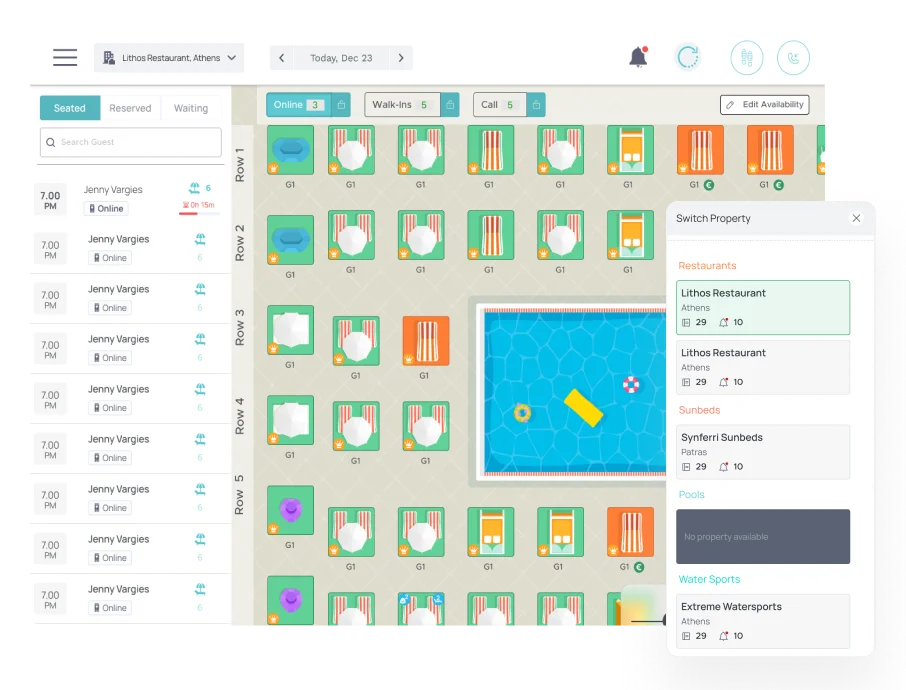Switch to the Waiting tab
This screenshot has width=906, height=690.
tap(191, 108)
